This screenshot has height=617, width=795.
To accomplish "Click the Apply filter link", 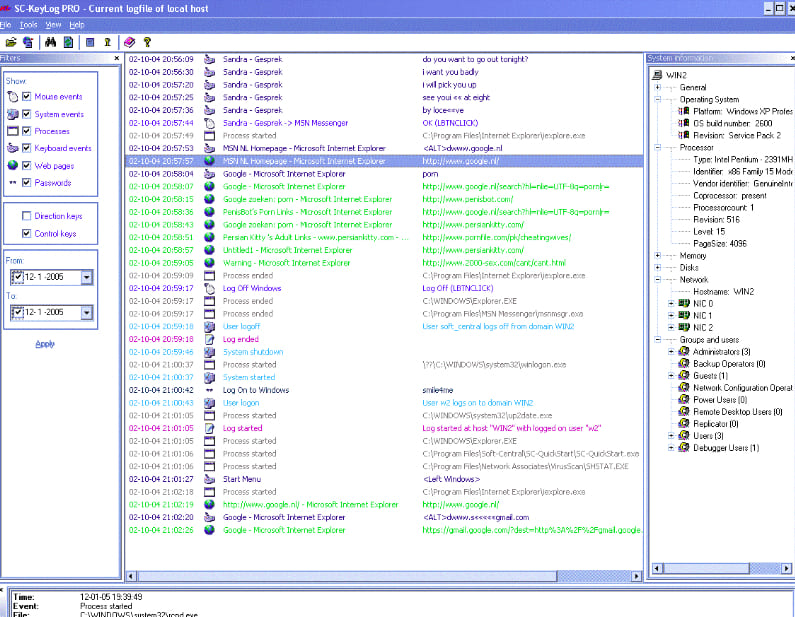I will coord(45,344).
